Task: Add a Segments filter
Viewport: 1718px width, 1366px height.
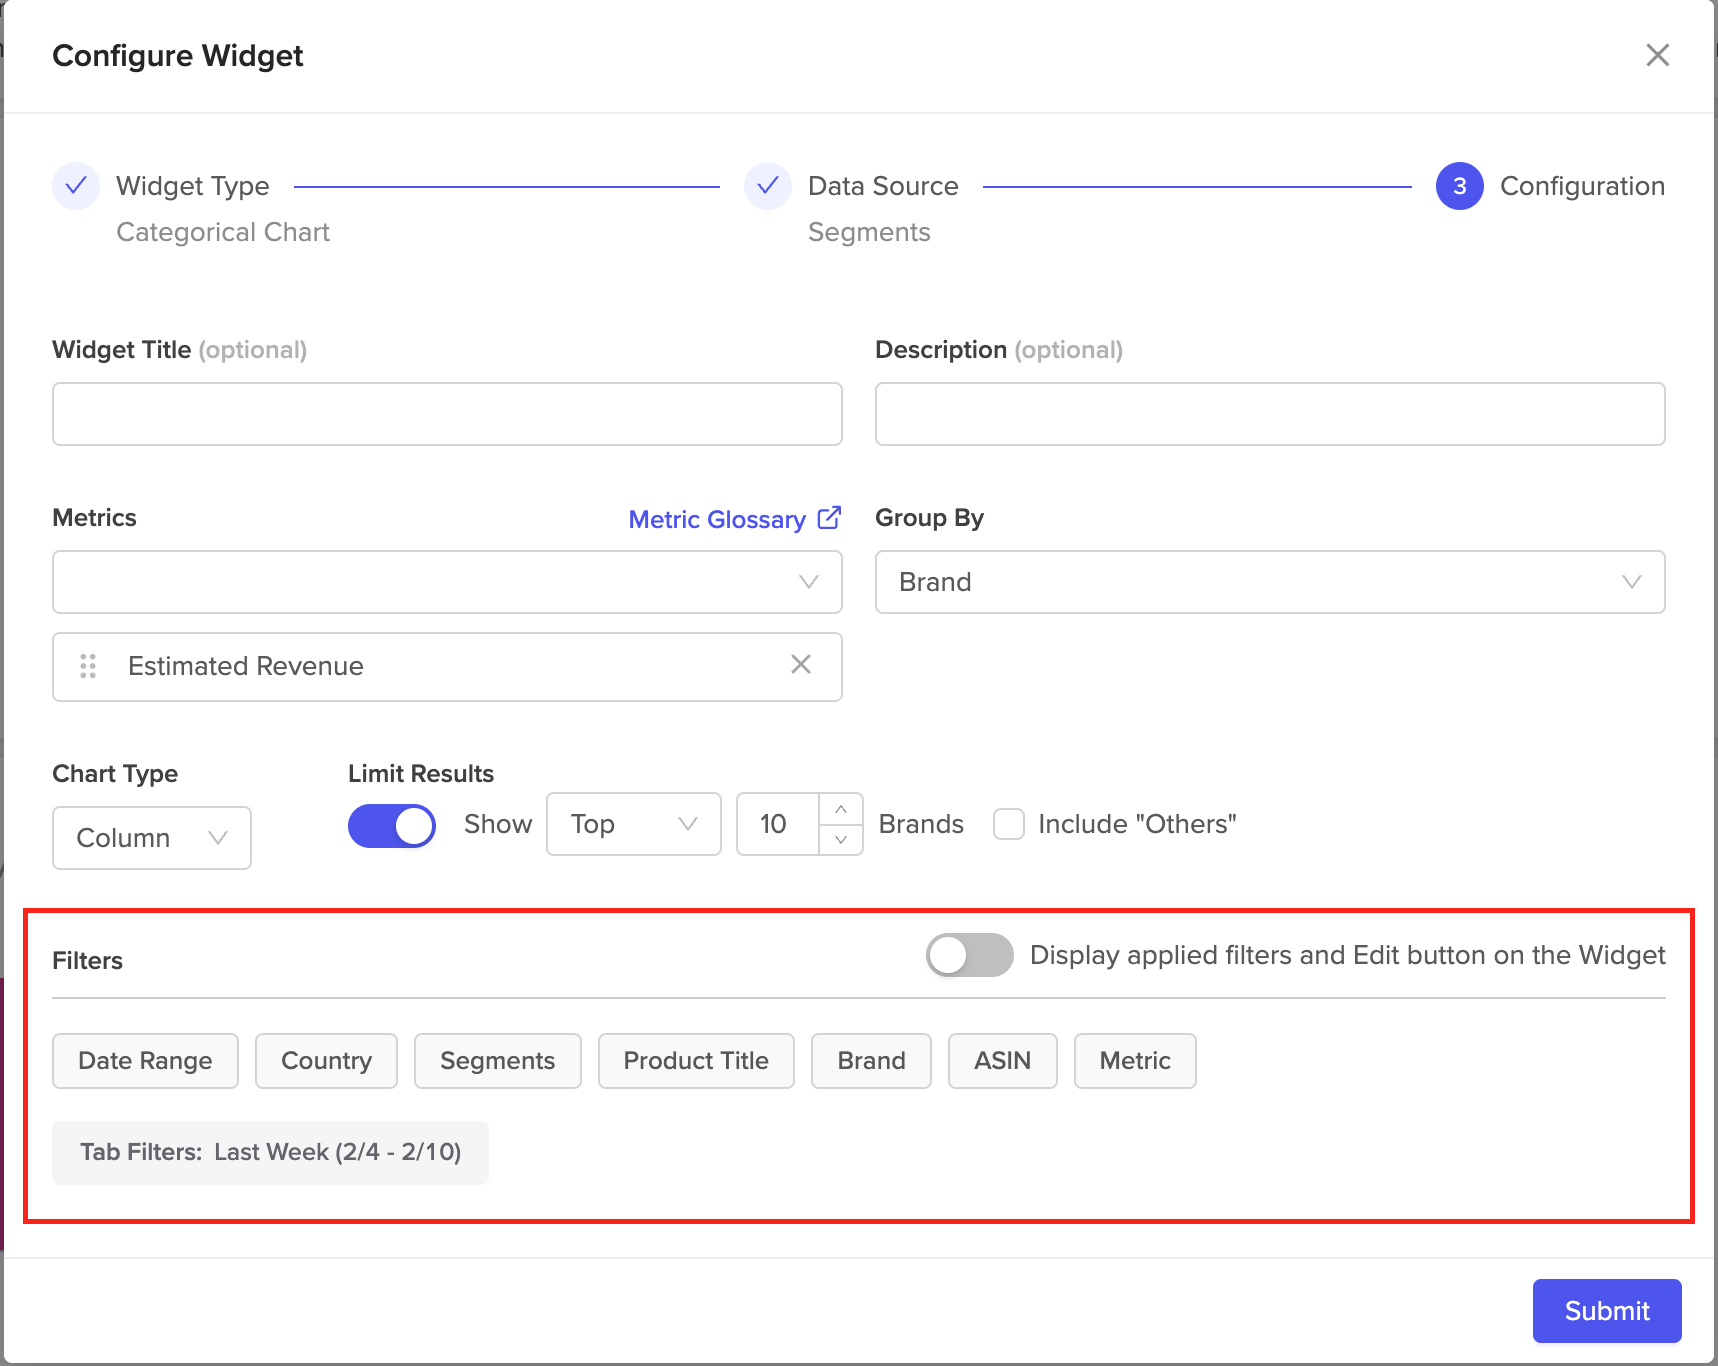Action: (x=497, y=1061)
